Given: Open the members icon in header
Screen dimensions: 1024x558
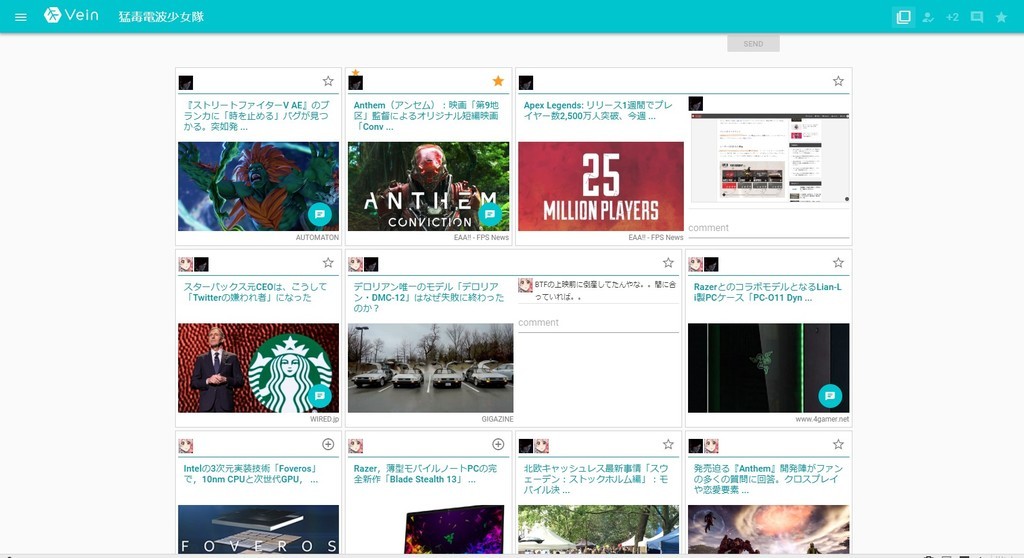Looking at the screenshot, I should [928, 17].
